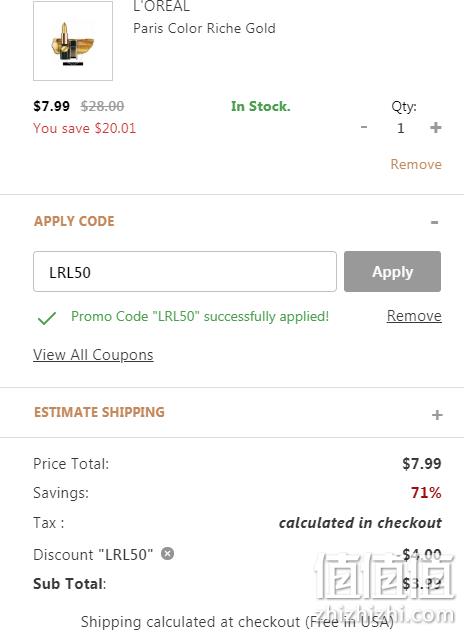
Task: Remove the applied LRL50 promo code
Action: (414, 316)
